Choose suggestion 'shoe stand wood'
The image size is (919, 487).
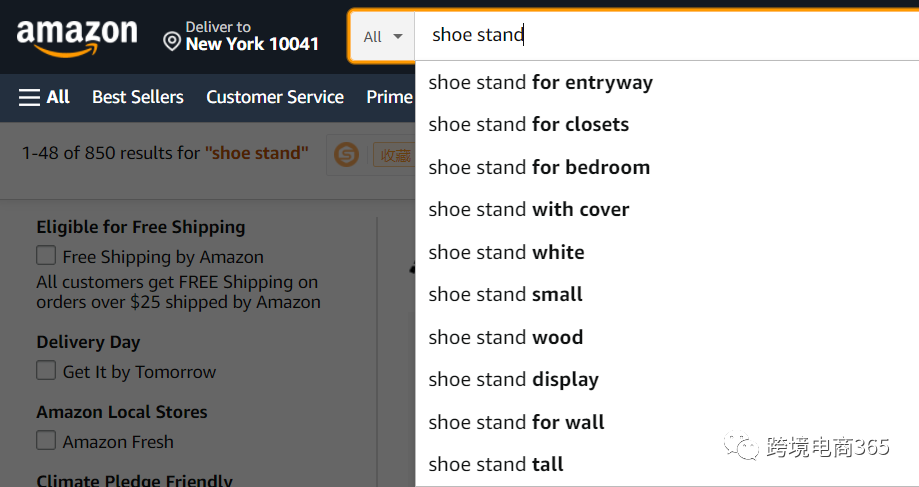pos(505,337)
